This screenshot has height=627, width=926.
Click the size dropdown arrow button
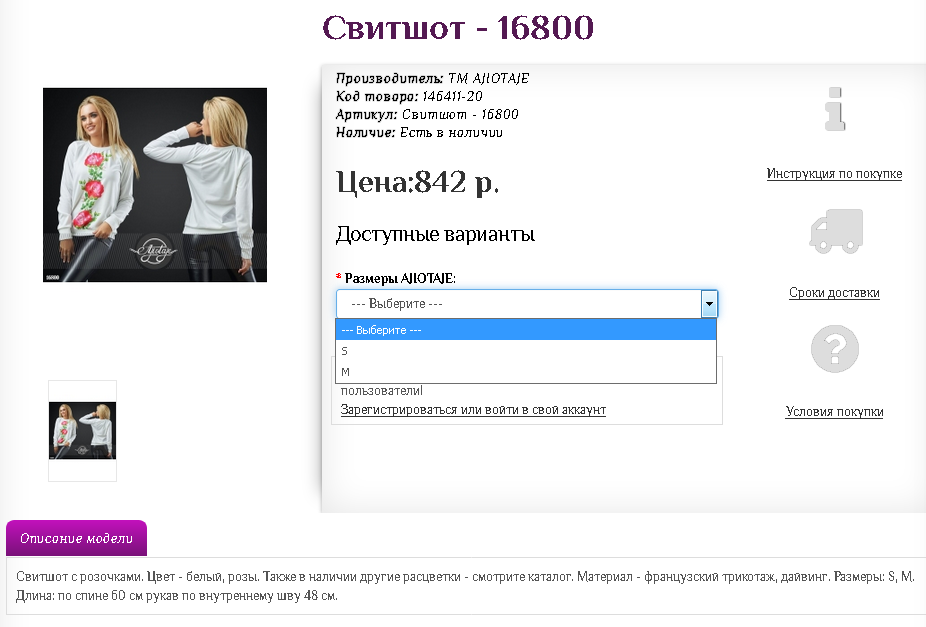coord(708,304)
